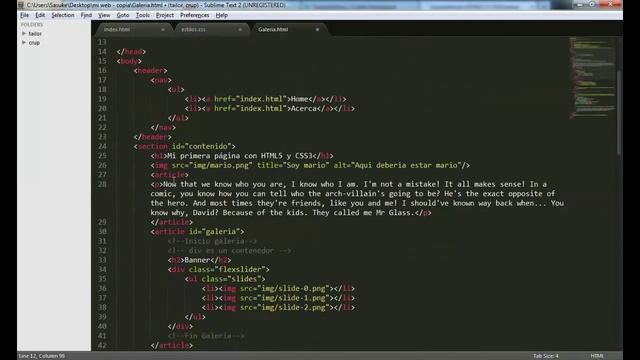The width and height of the screenshot is (640, 360).
Task: Click the vertical editor scrollbar
Action: point(619,113)
